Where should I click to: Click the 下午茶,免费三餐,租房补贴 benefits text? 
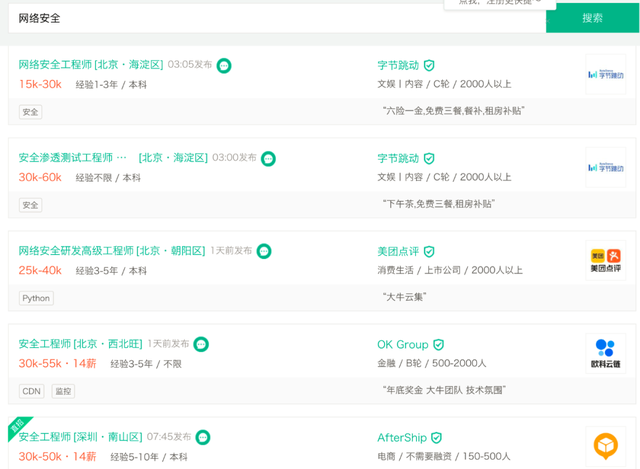[439, 204]
